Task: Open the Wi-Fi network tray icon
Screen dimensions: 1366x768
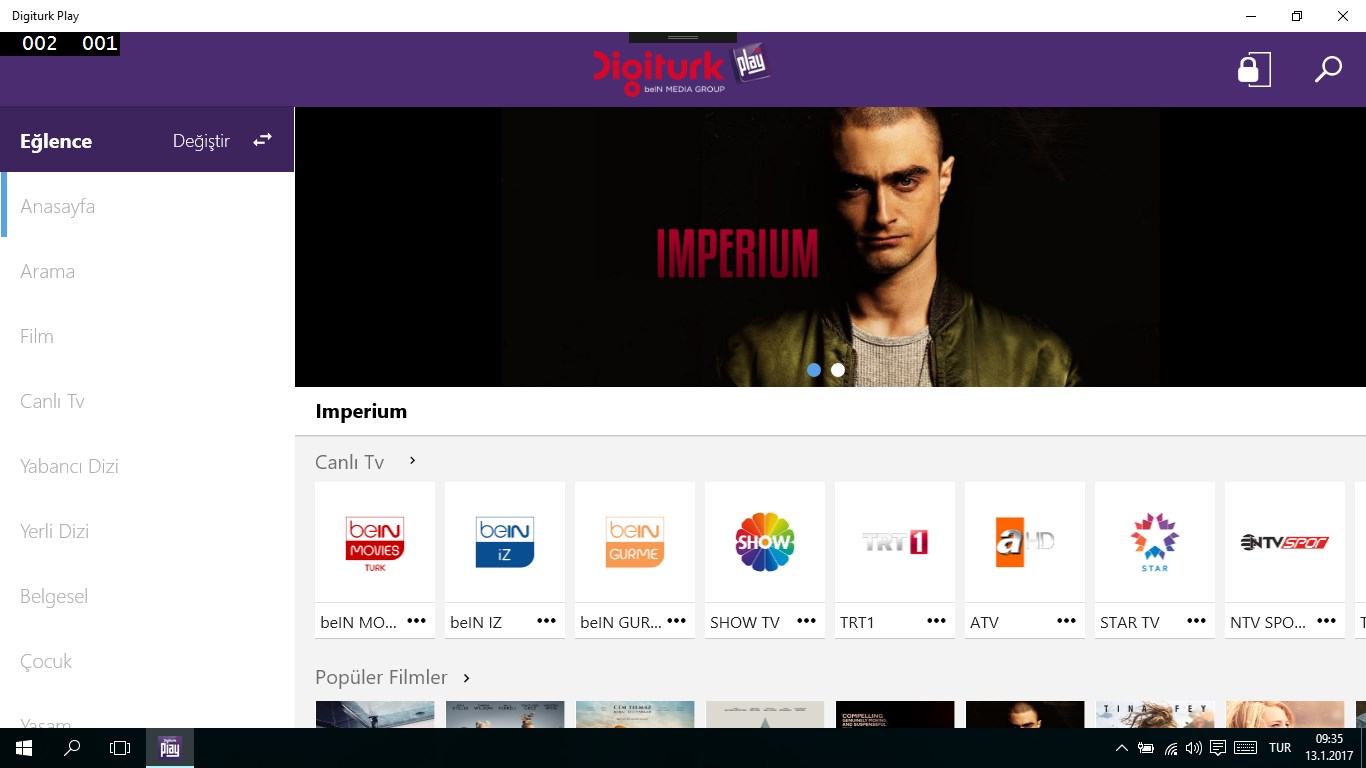Action: tap(1170, 748)
